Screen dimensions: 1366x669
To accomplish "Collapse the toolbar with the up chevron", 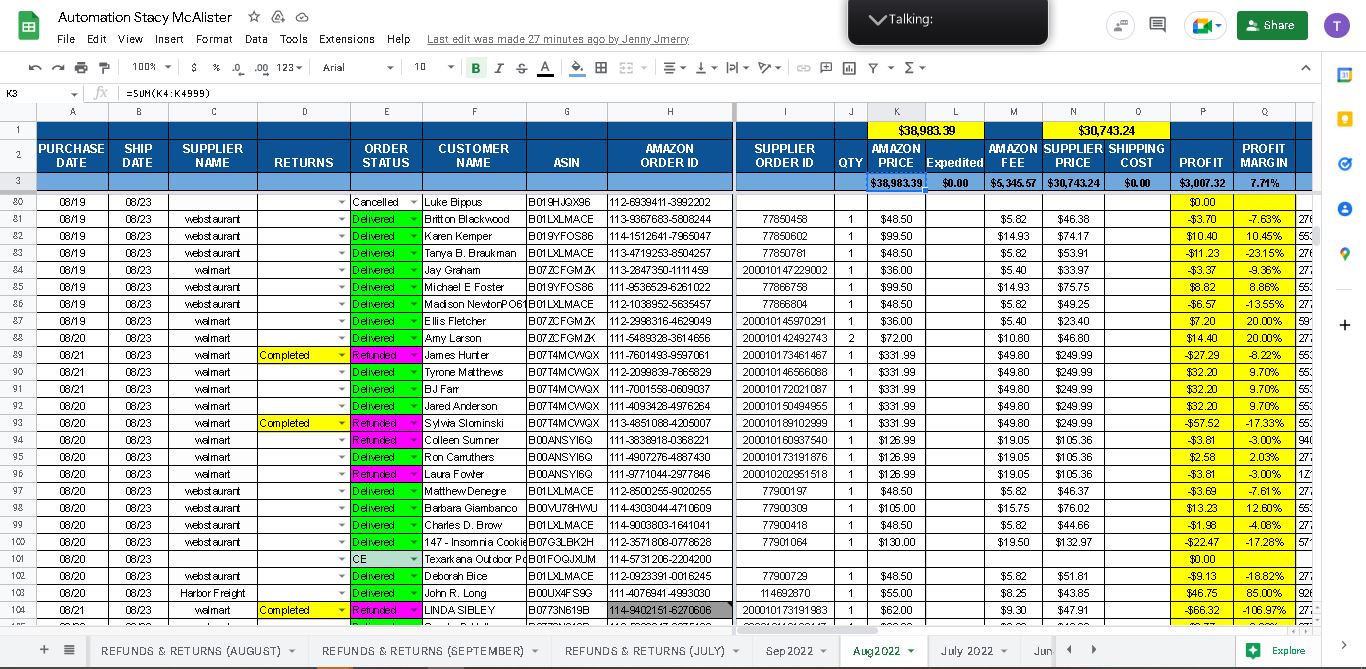I will (x=1305, y=67).
